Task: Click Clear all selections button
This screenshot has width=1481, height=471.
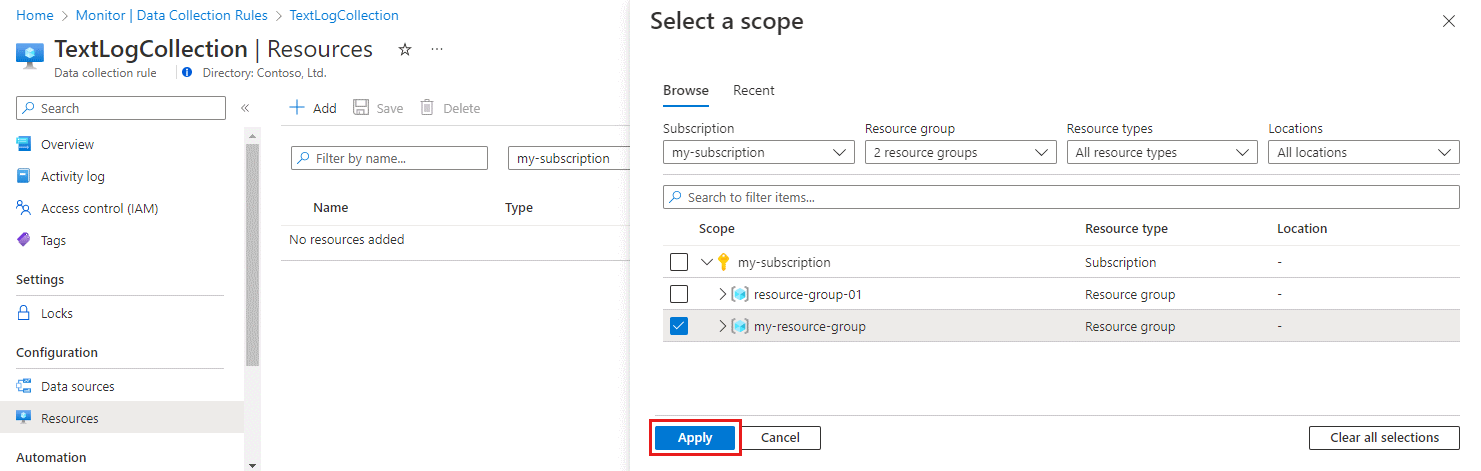Action: click(1384, 437)
